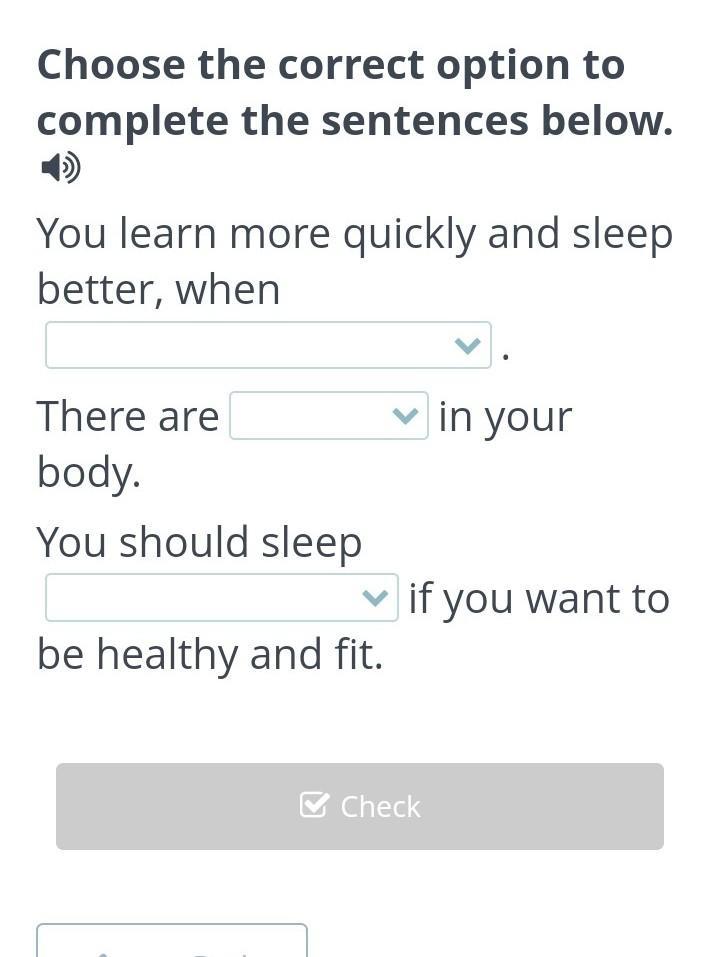
Task: Play the audio with the speaker icon
Action: coord(60,168)
